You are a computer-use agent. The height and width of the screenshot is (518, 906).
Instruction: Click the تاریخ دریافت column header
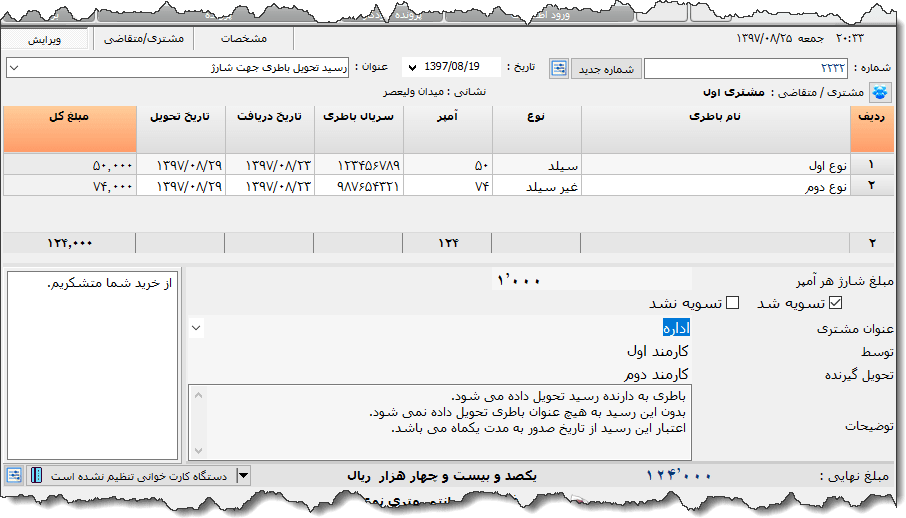coord(270,129)
